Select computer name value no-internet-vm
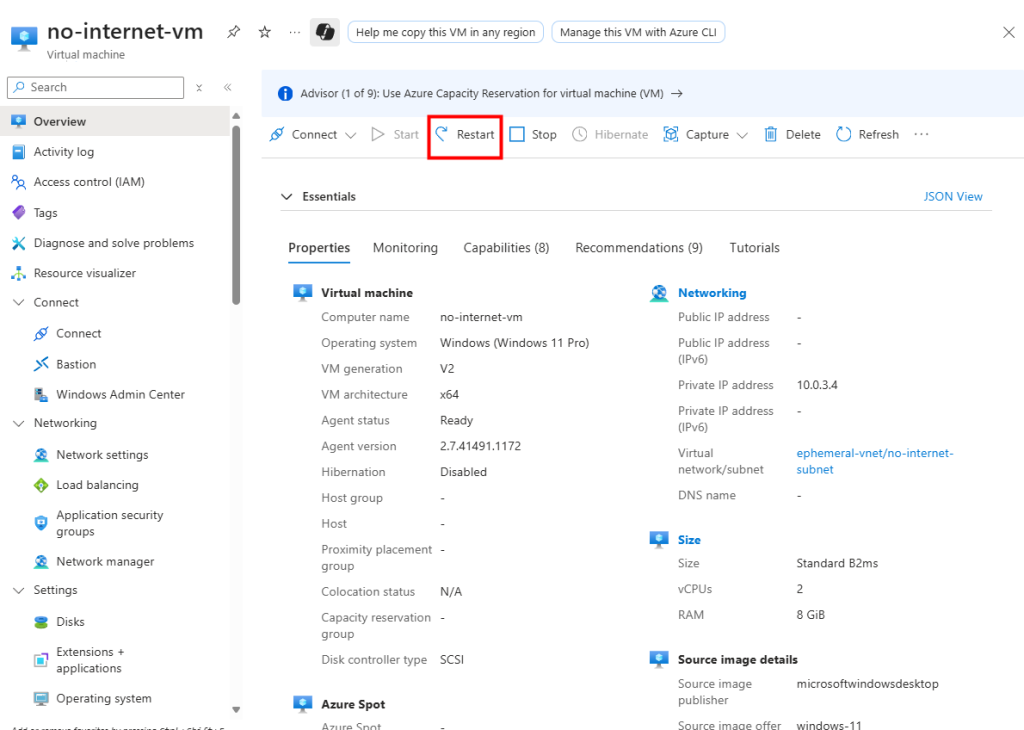Viewport: 1024px width, 730px height. point(481,317)
